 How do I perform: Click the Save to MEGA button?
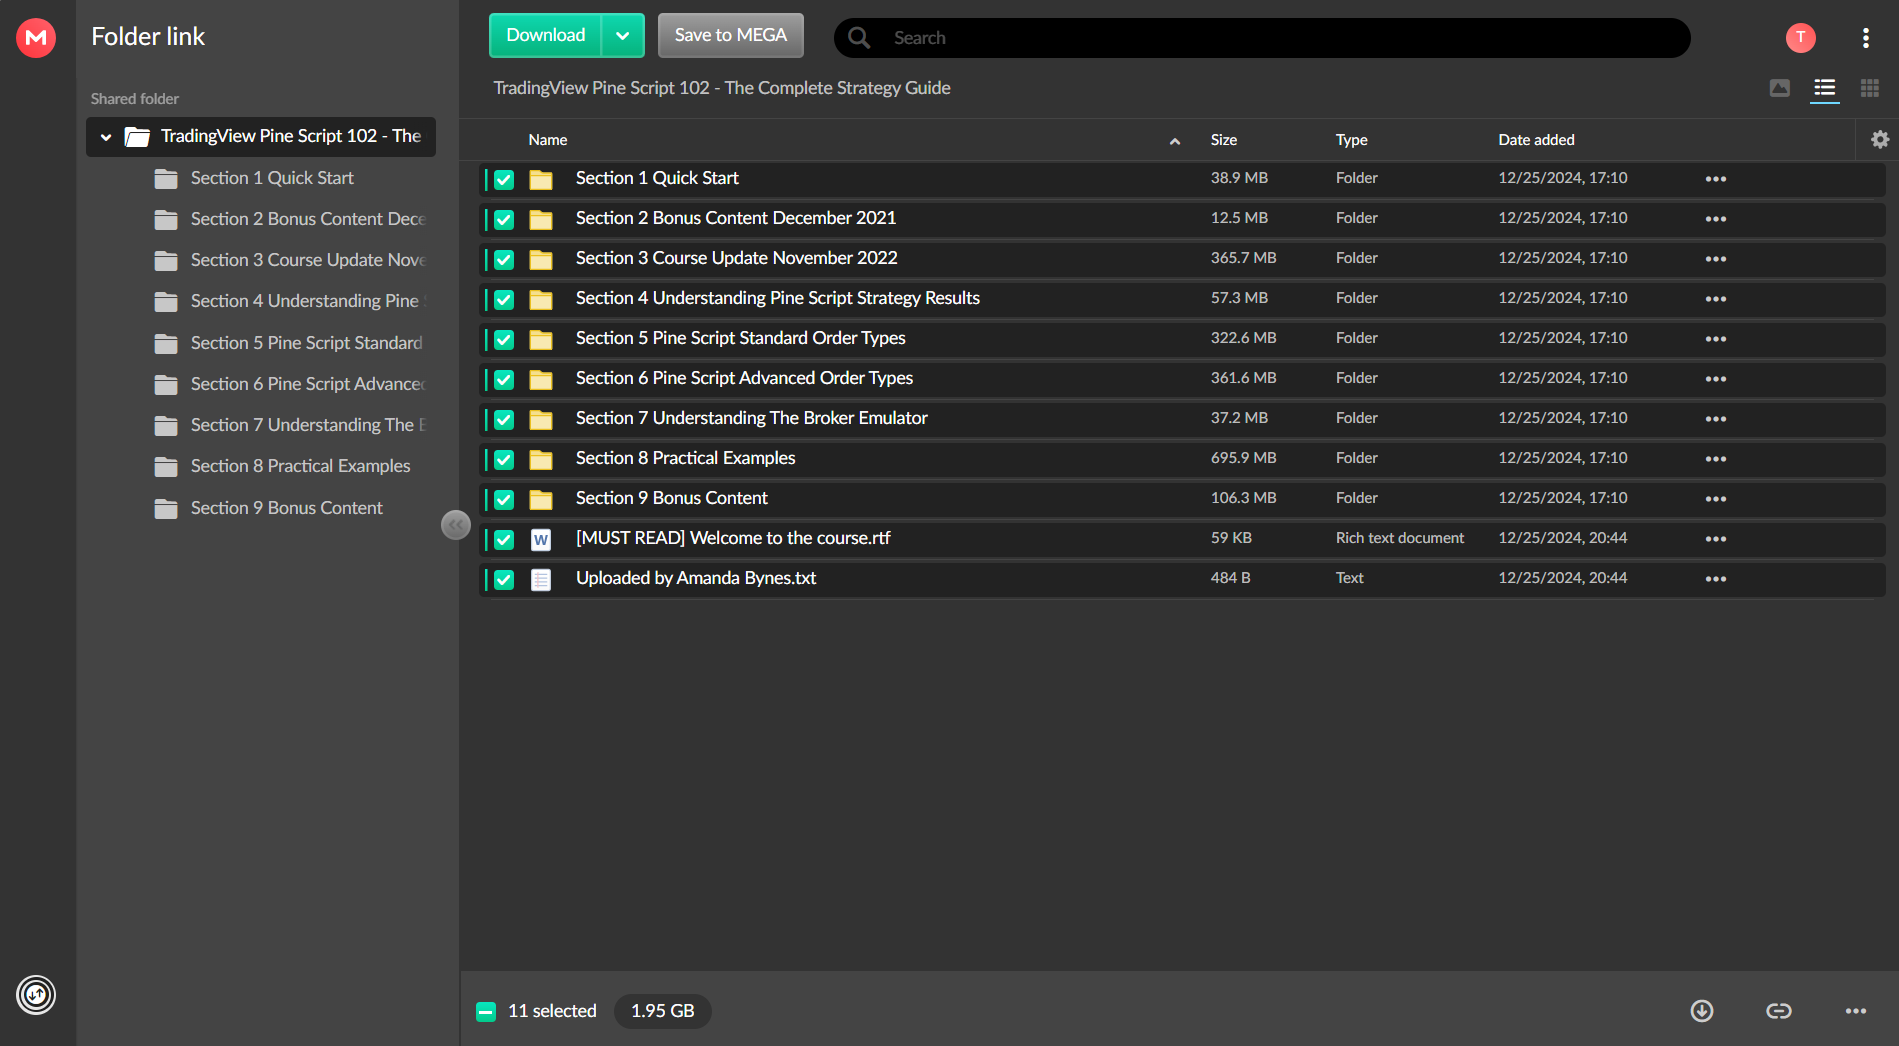point(731,36)
